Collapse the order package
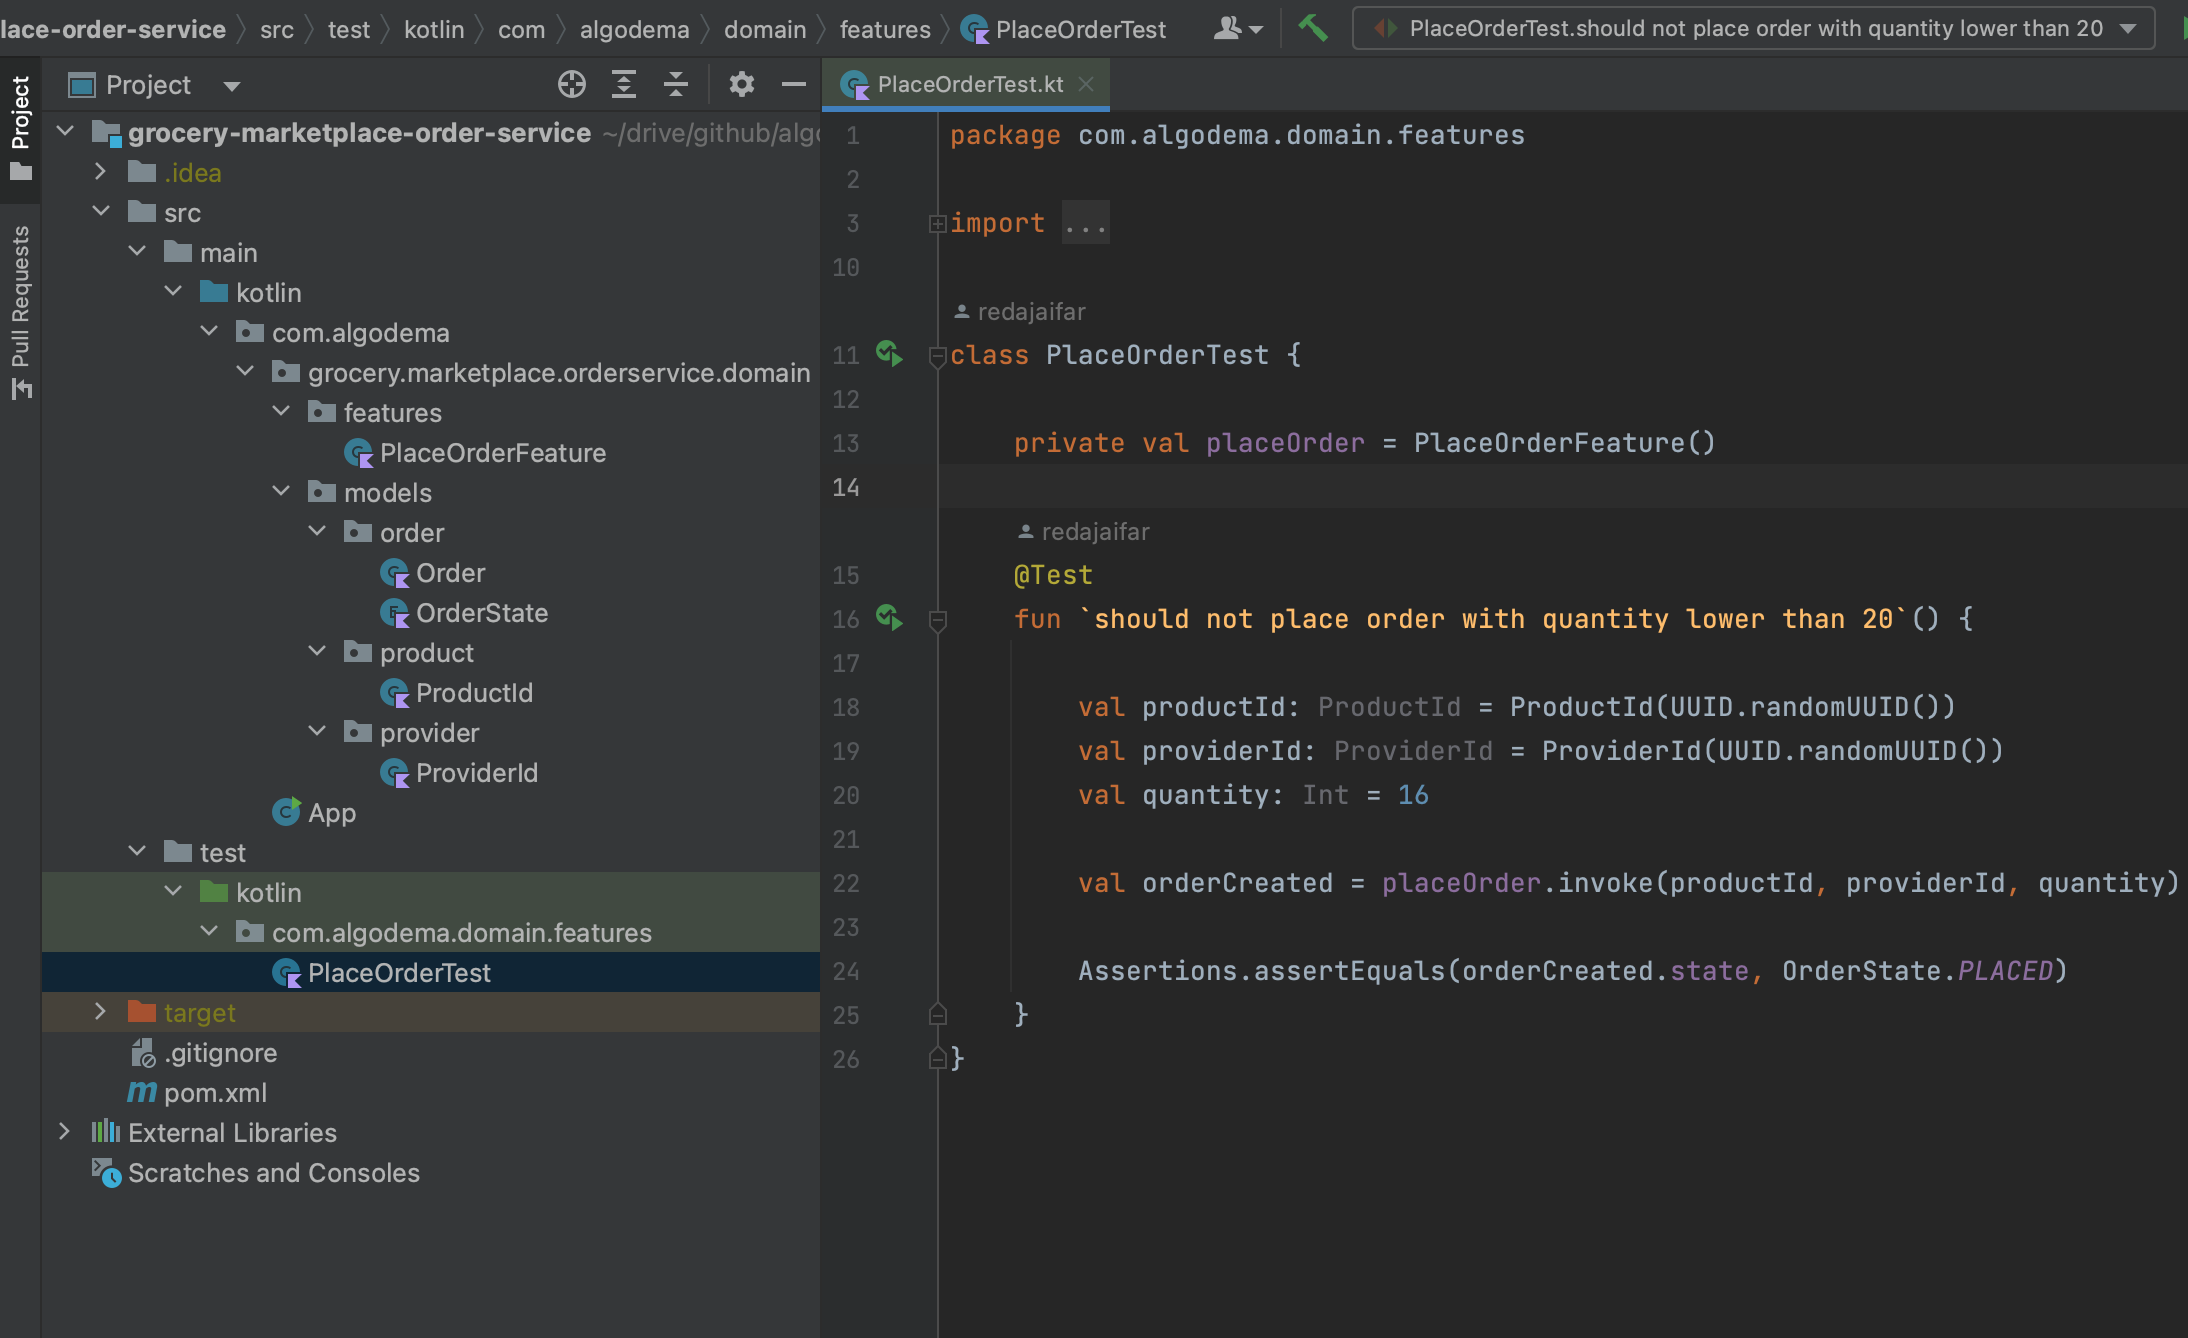The width and height of the screenshot is (2188, 1338). tap(317, 532)
